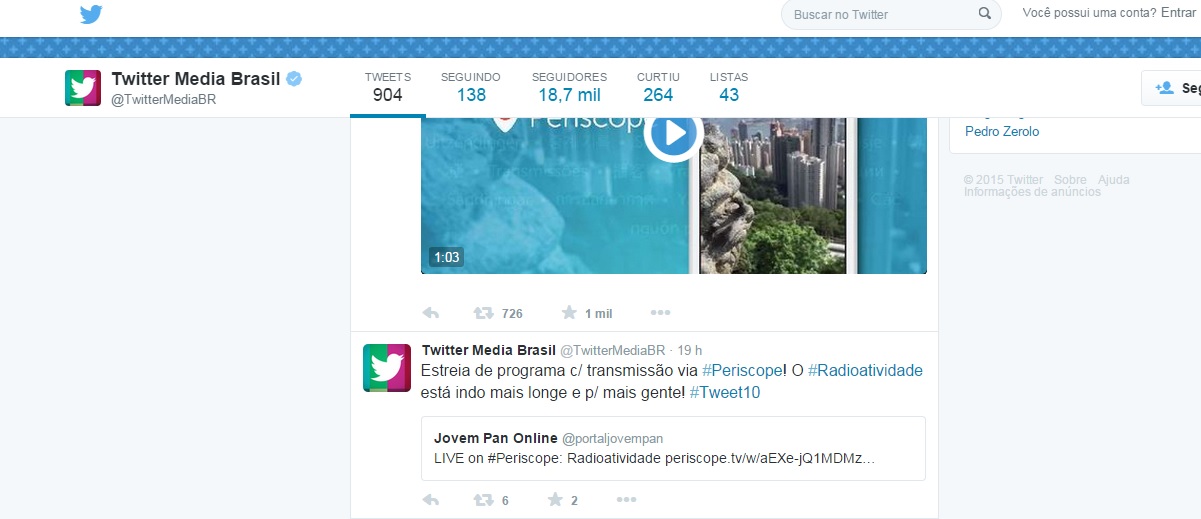Play the Periscope video
The image size is (1201, 519).
[673, 133]
